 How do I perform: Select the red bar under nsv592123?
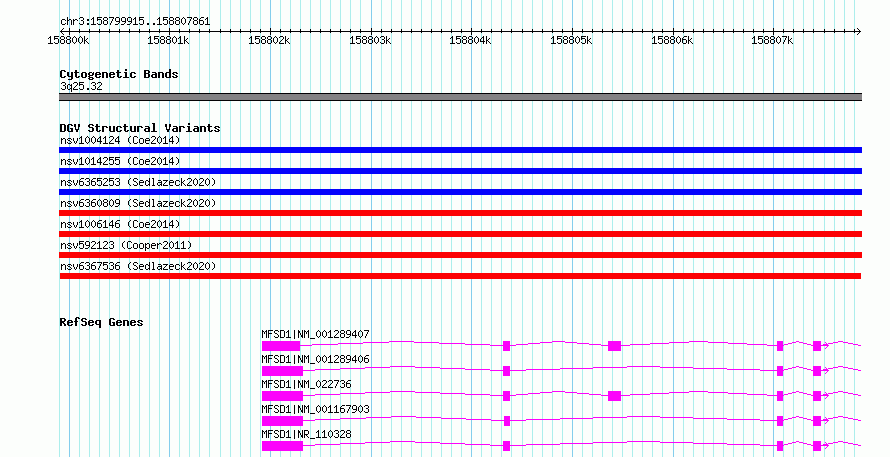point(460,255)
